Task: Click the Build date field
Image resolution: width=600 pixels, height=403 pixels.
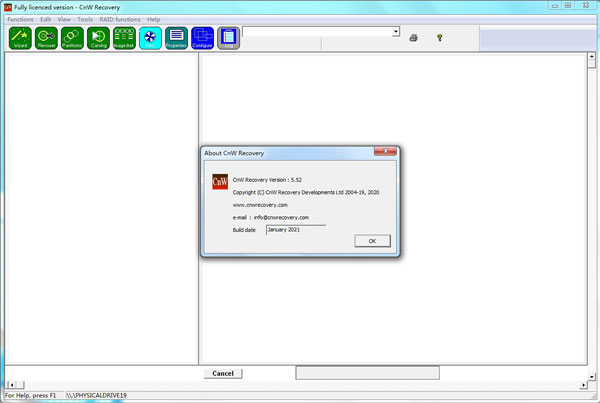Action: coord(296,230)
